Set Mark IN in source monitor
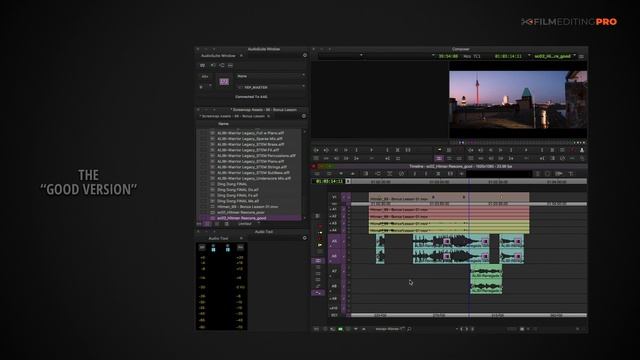Screen dimensions: 640x360 (356, 150)
